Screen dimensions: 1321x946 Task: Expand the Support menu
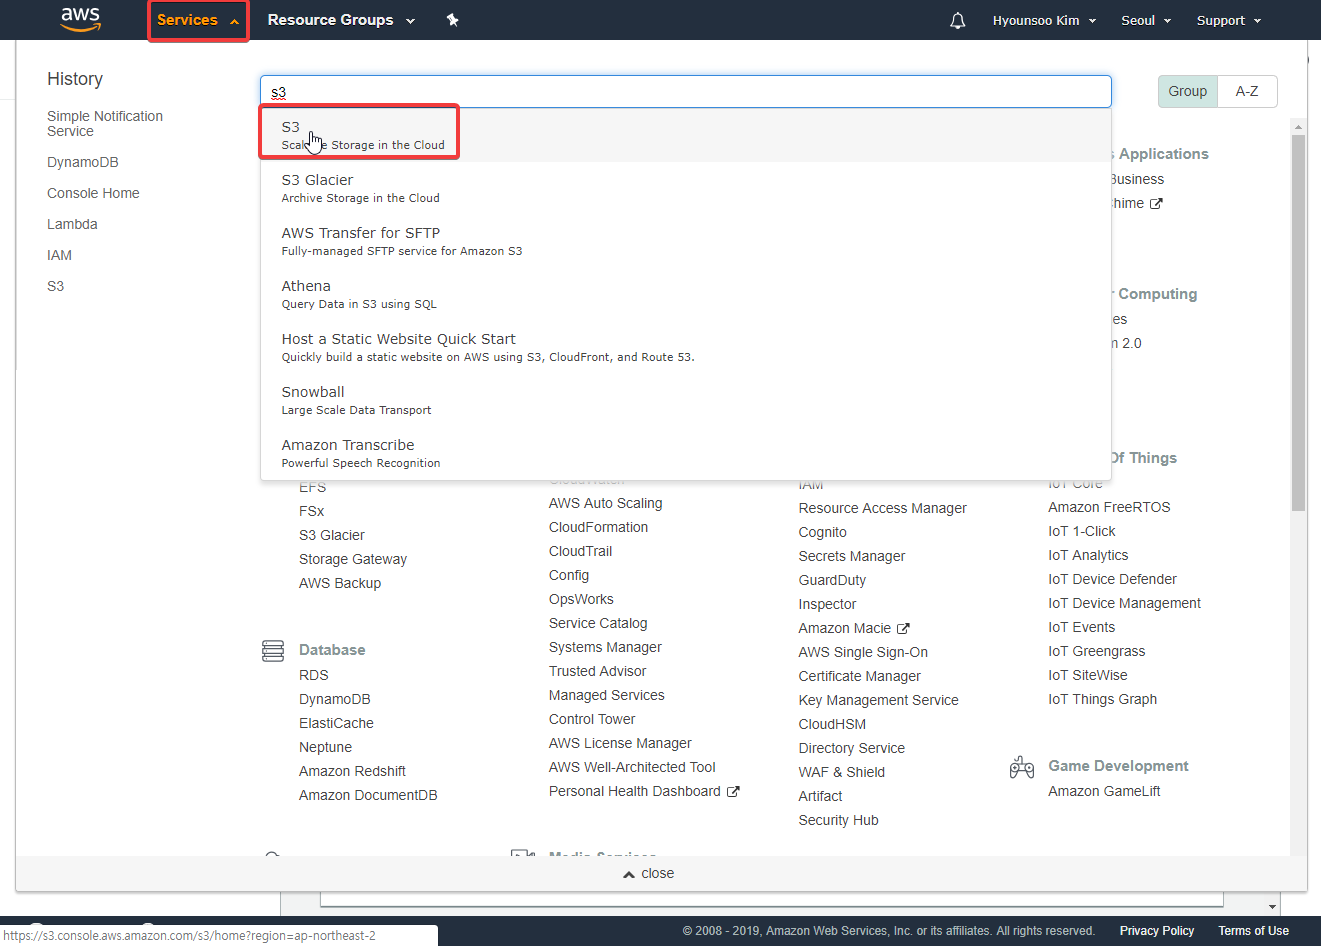pyautogui.click(x=1229, y=20)
